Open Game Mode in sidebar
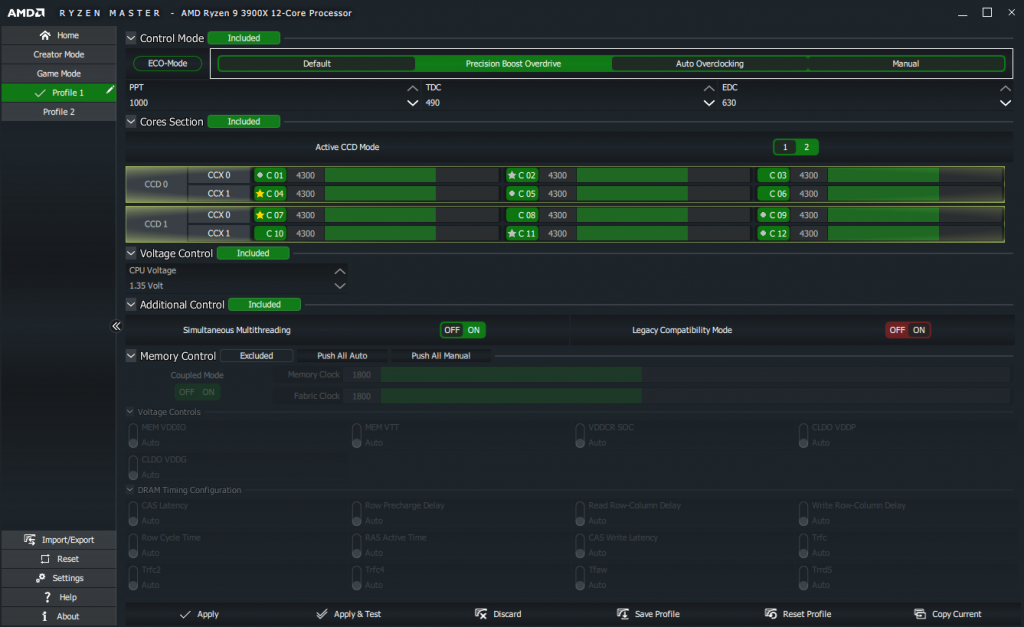 (x=59, y=74)
